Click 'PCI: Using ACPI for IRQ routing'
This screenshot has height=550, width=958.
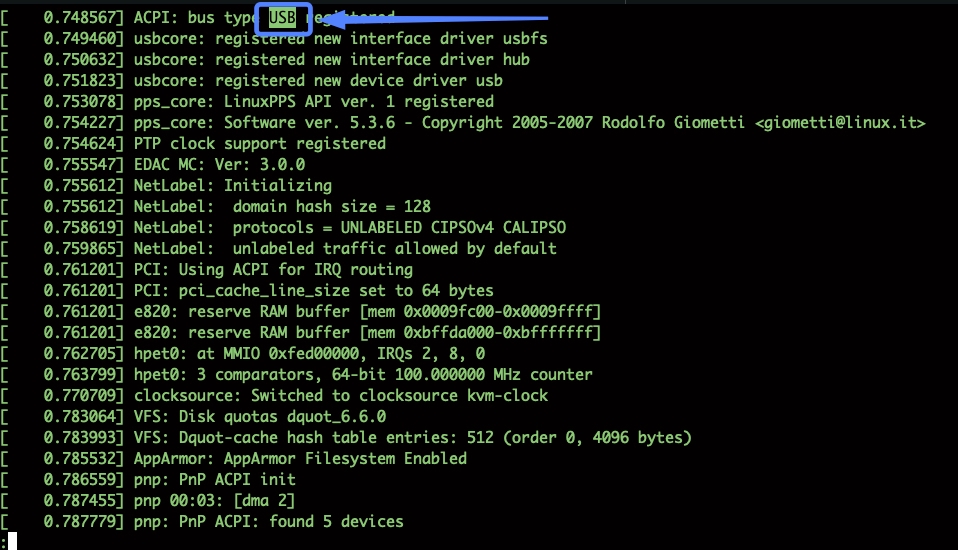(x=272, y=269)
